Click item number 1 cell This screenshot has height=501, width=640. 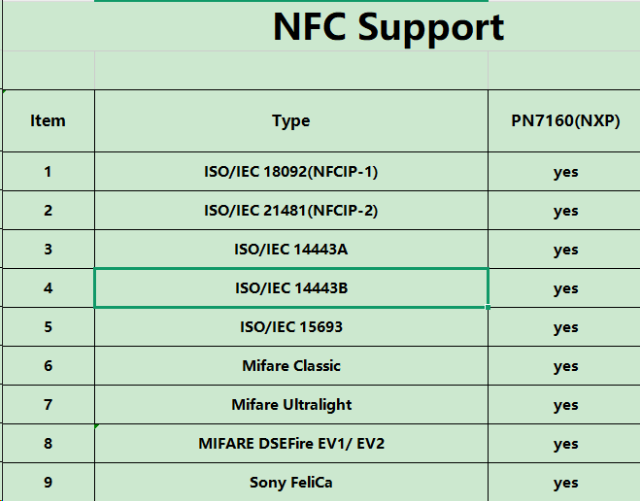click(x=48, y=172)
